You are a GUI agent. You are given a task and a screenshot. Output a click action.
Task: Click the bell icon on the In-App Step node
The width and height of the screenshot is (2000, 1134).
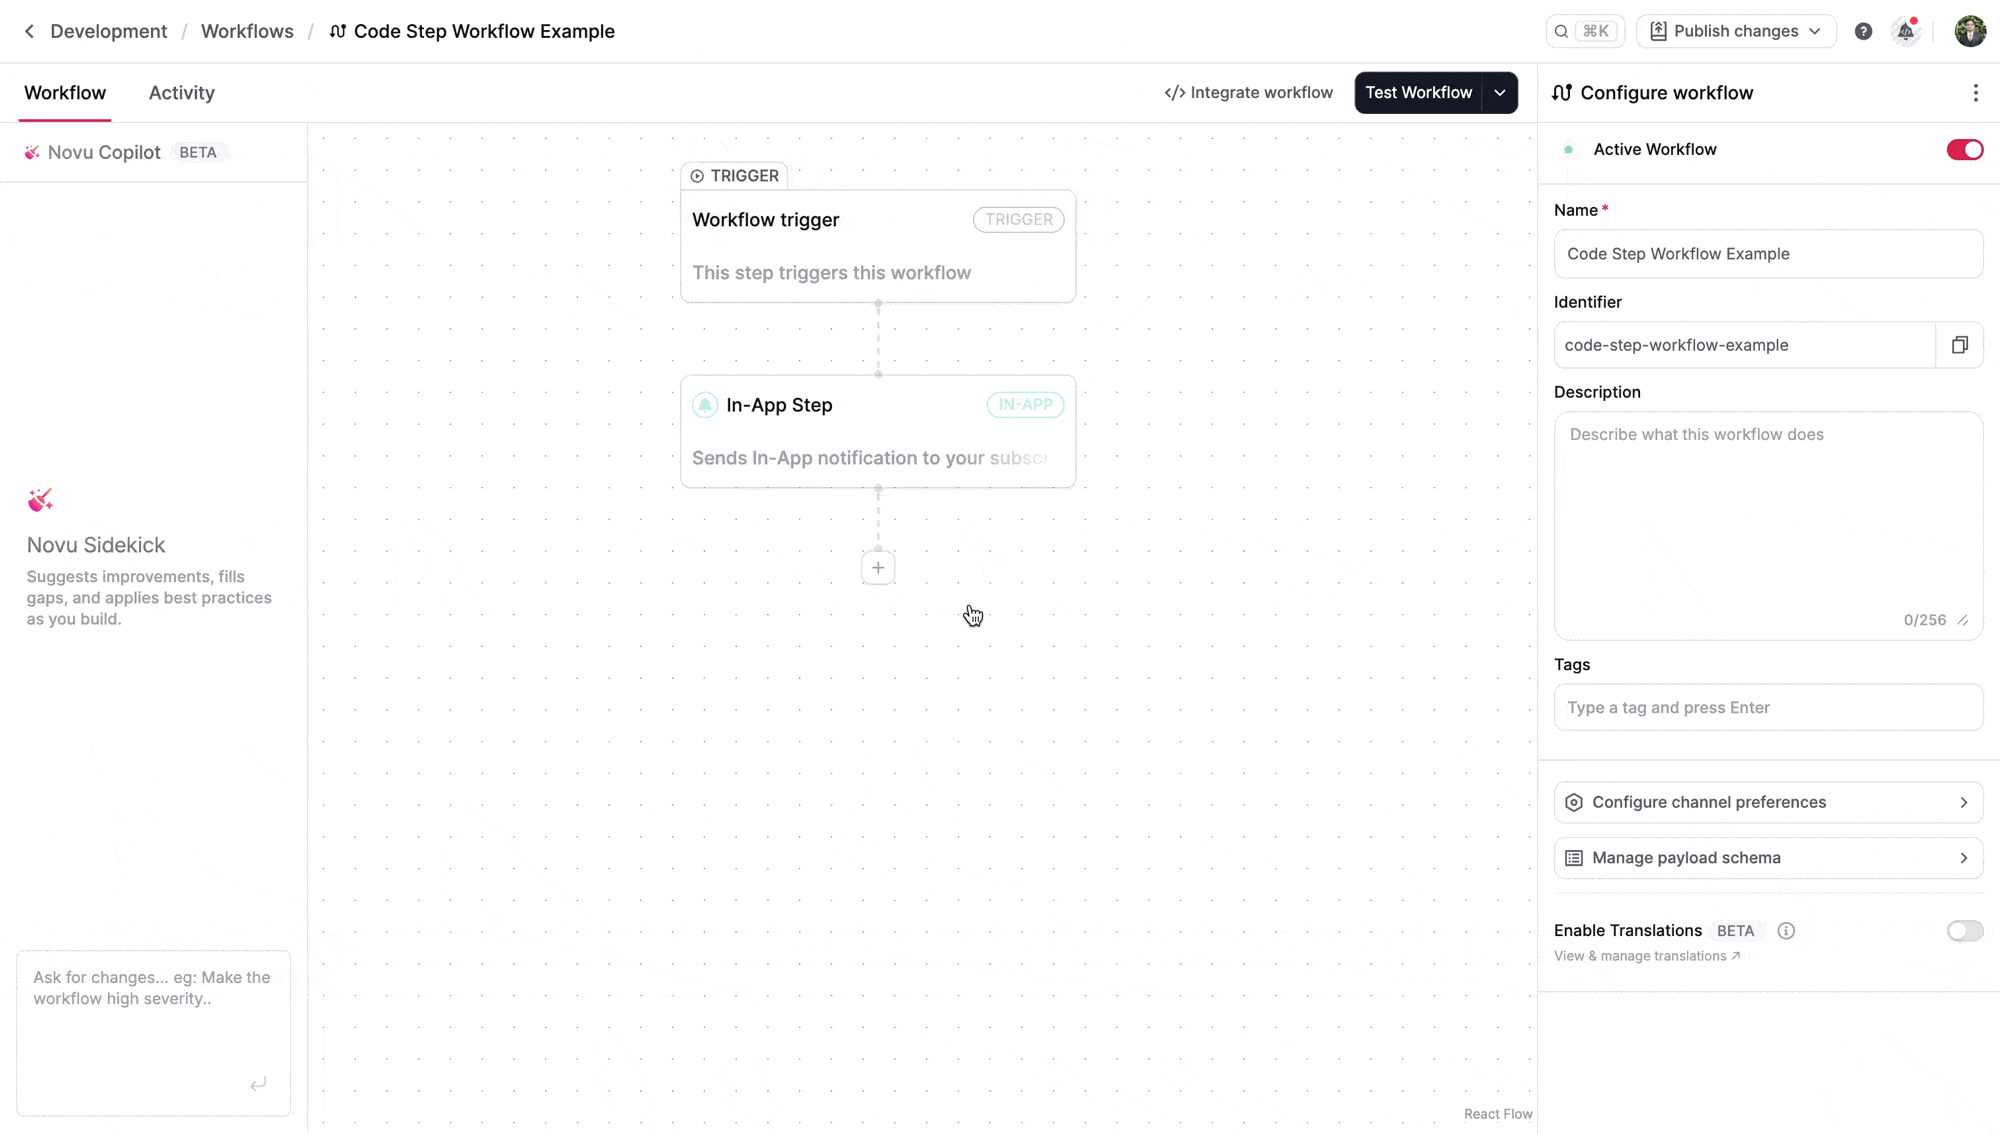pyautogui.click(x=705, y=405)
